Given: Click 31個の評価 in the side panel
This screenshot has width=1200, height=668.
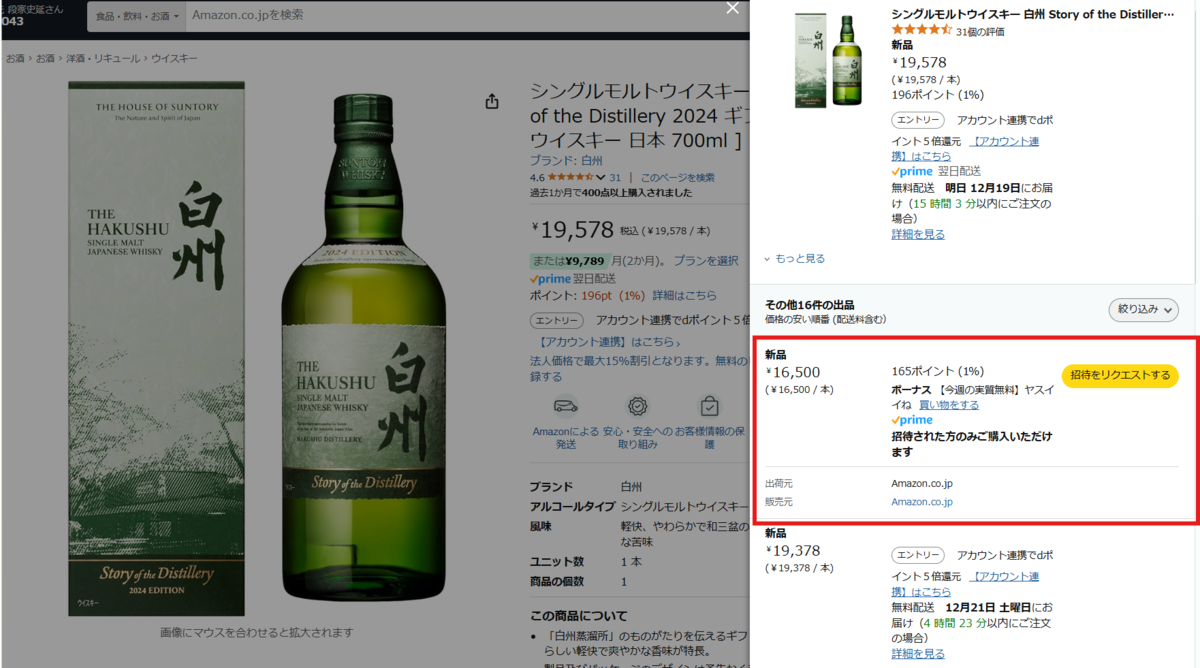Looking at the screenshot, I should click(x=981, y=32).
